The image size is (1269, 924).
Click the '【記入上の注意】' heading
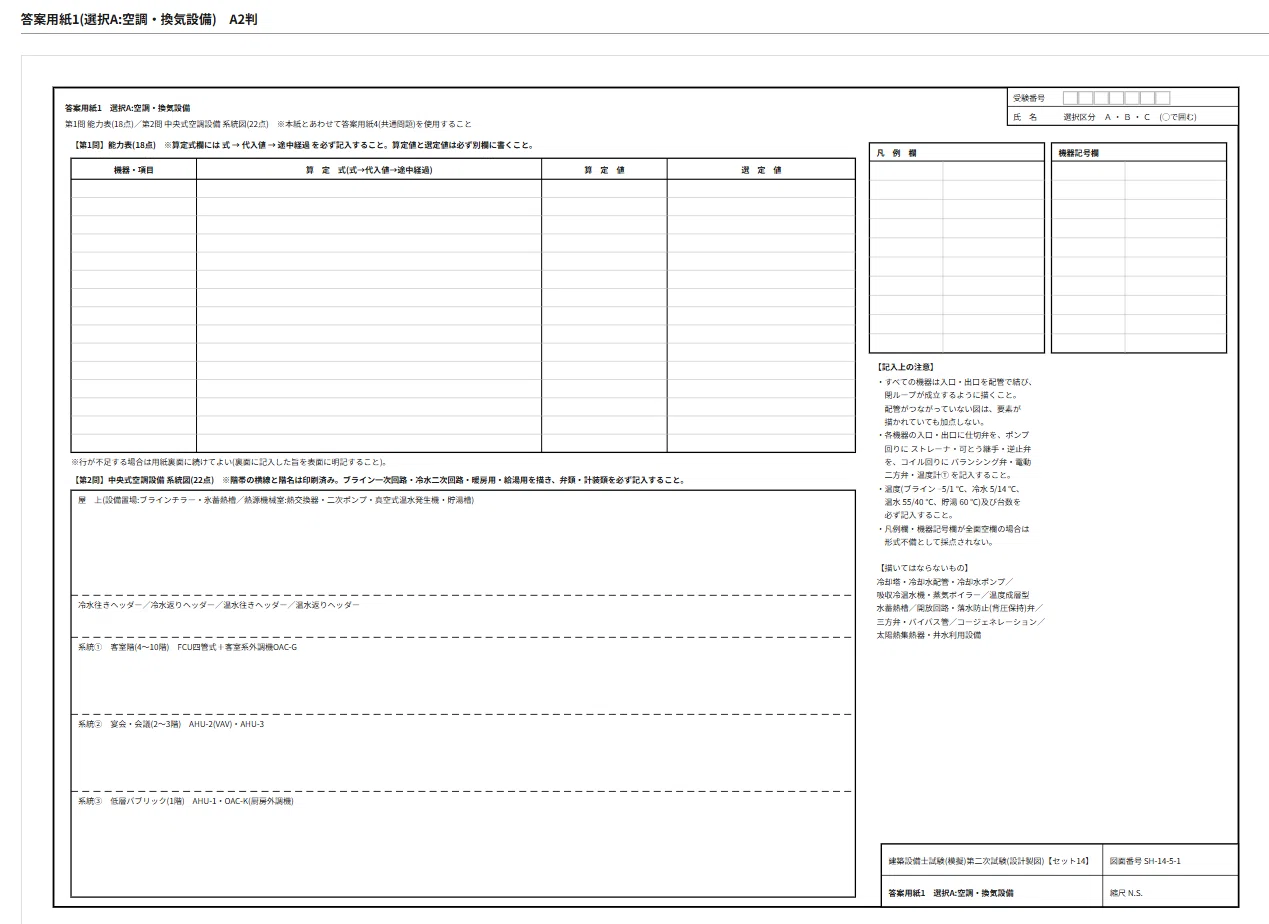click(906, 368)
